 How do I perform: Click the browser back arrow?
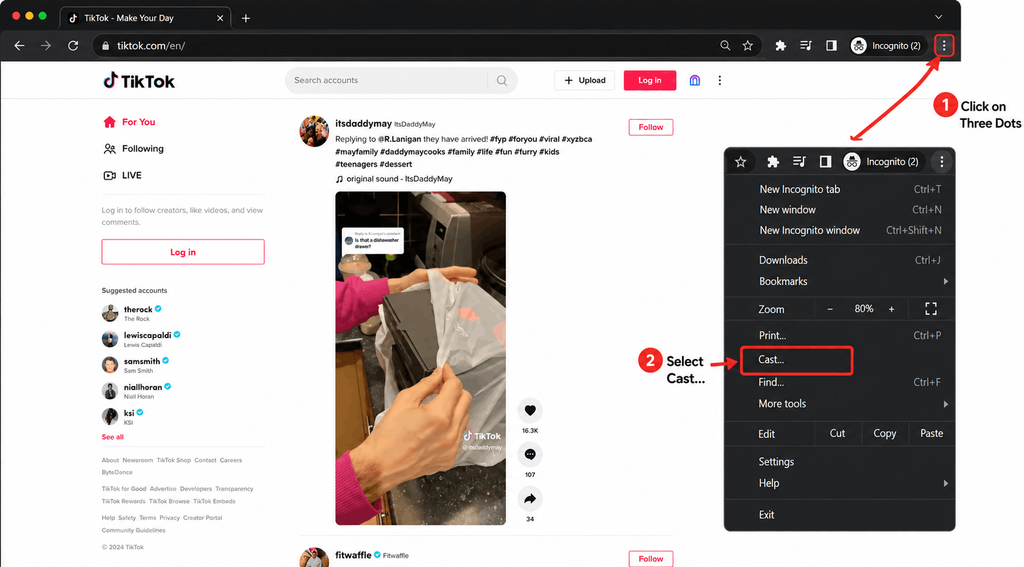20,46
